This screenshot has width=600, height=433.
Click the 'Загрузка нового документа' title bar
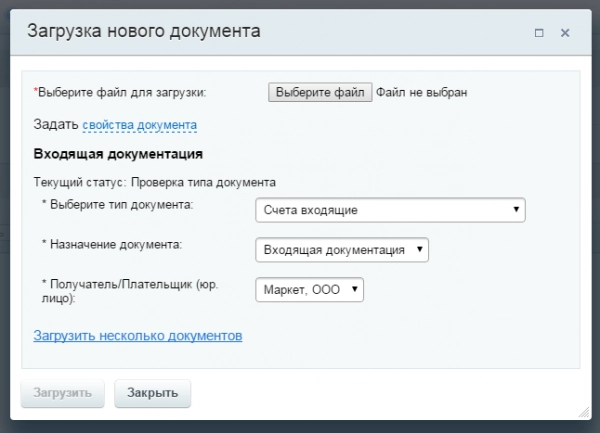(x=144, y=32)
